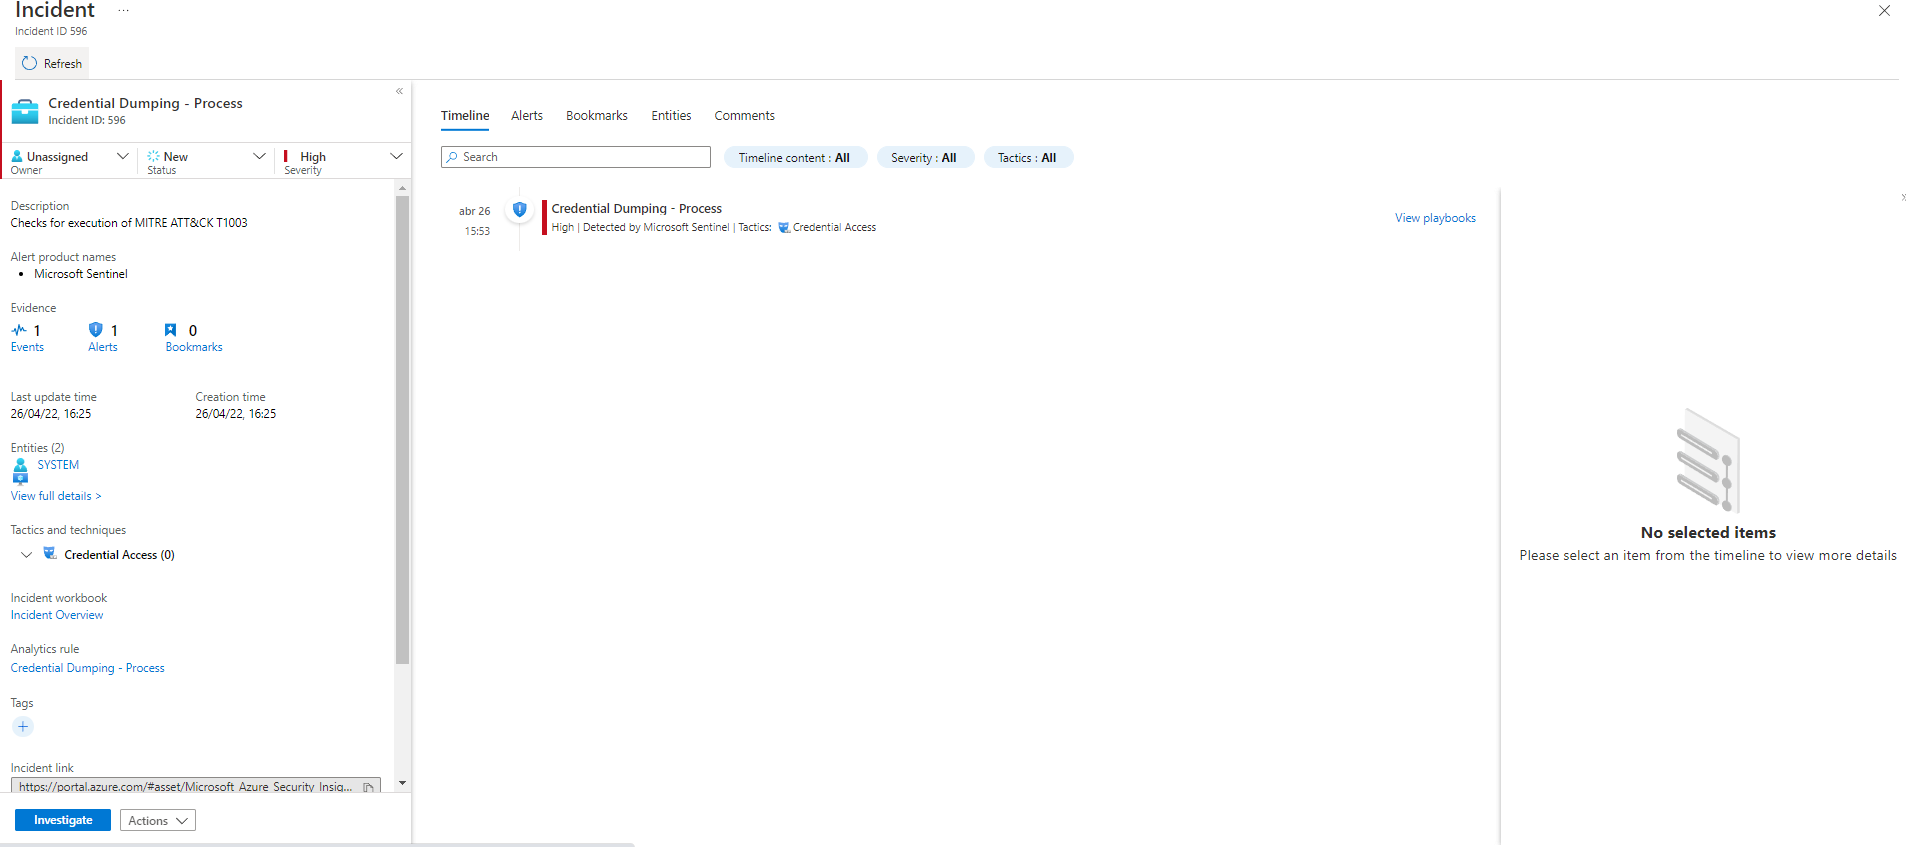This screenshot has height=847, width=1906.
Task: Collapse the Credential Access tactic
Action: [x=27, y=555]
